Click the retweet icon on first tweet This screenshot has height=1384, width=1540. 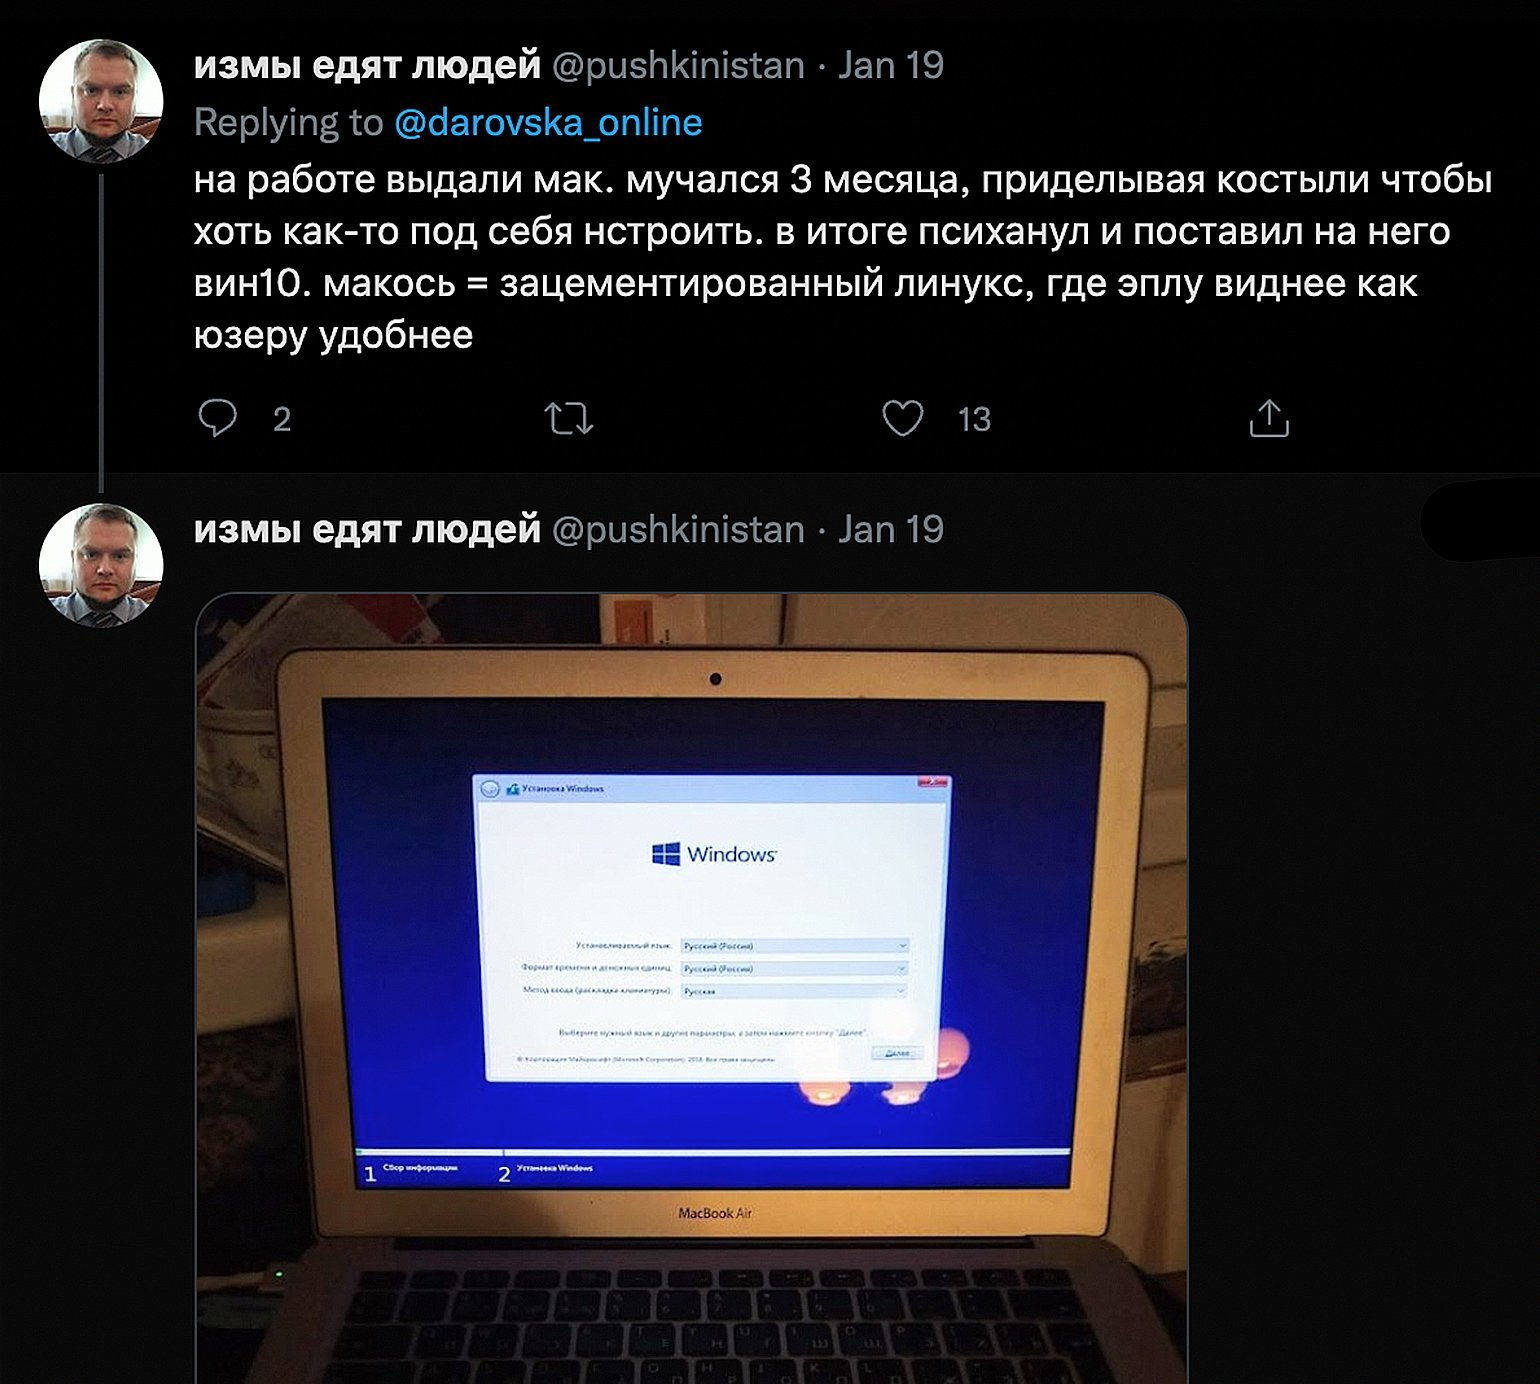pyautogui.click(x=569, y=418)
